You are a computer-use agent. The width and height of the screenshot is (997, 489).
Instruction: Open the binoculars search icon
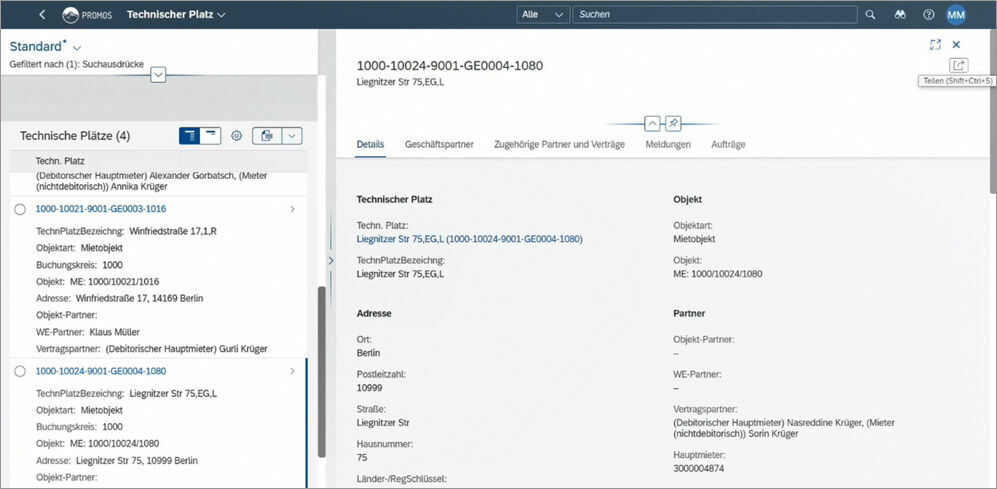click(900, 15)
